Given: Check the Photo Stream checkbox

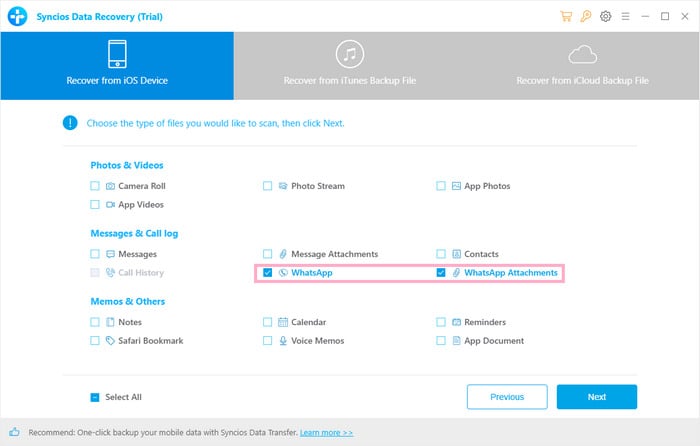Looking at the screenshot, I should pyautogui.click(x=267, y=186).
